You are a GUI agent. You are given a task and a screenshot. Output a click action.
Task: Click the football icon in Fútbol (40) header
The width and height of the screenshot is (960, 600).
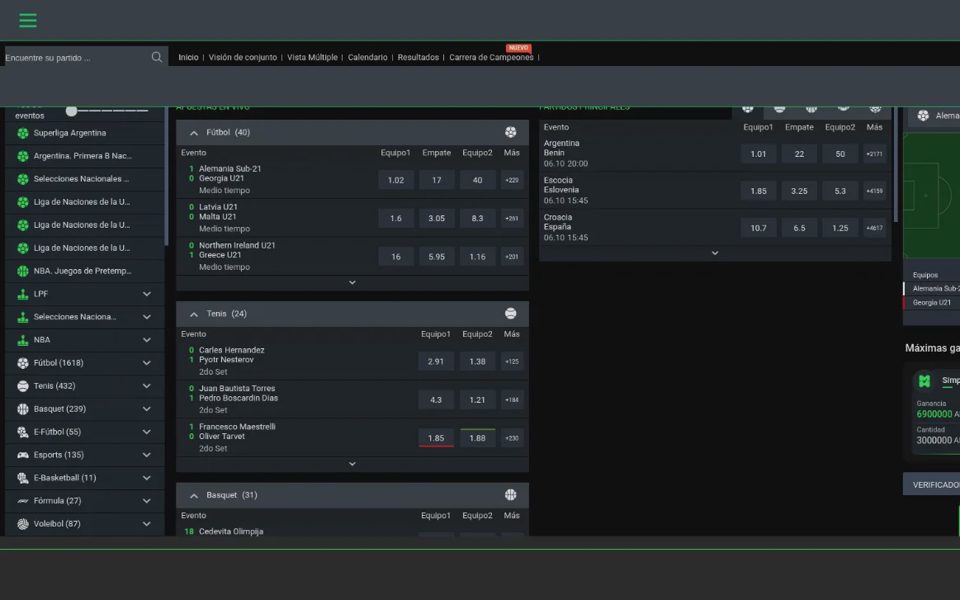(511, 132)
